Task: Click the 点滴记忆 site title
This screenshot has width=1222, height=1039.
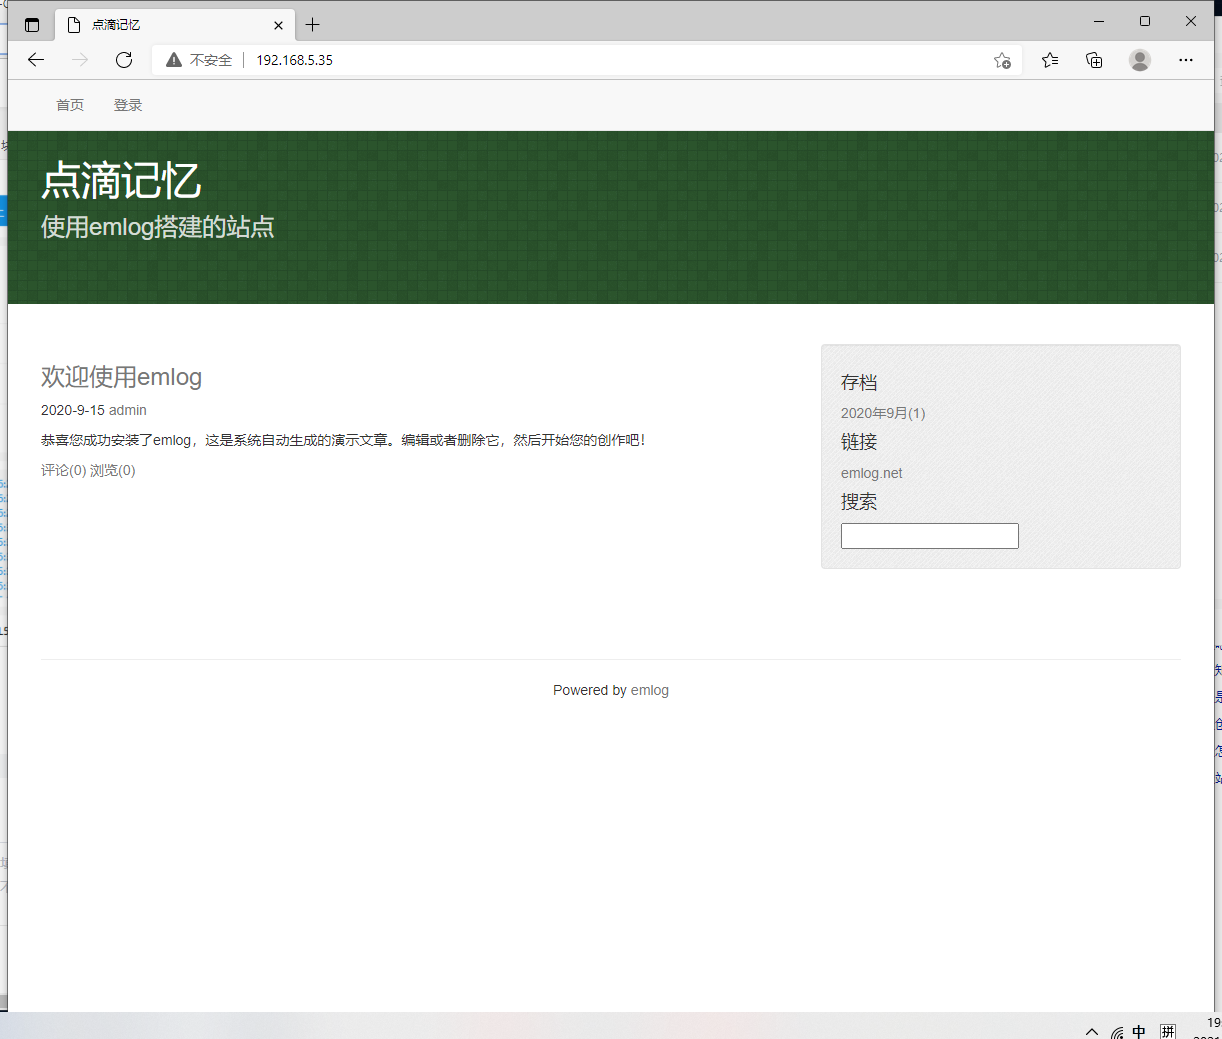Action: coord(121,182)
